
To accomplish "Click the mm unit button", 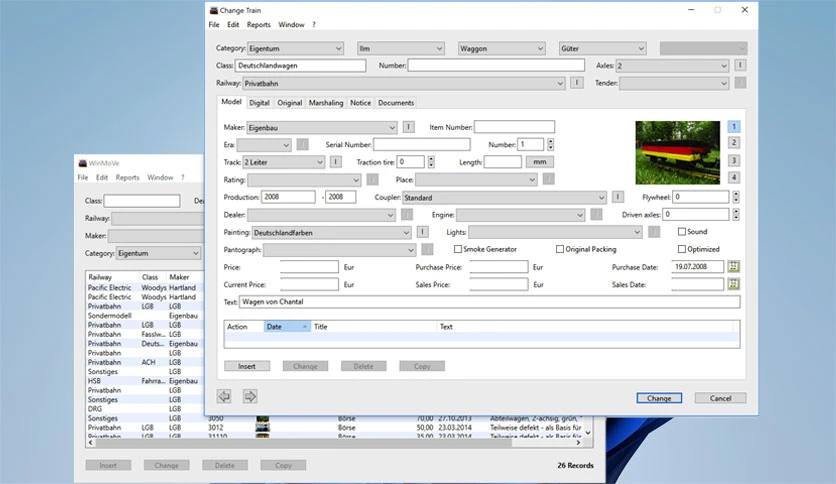I will pos(540,162).
